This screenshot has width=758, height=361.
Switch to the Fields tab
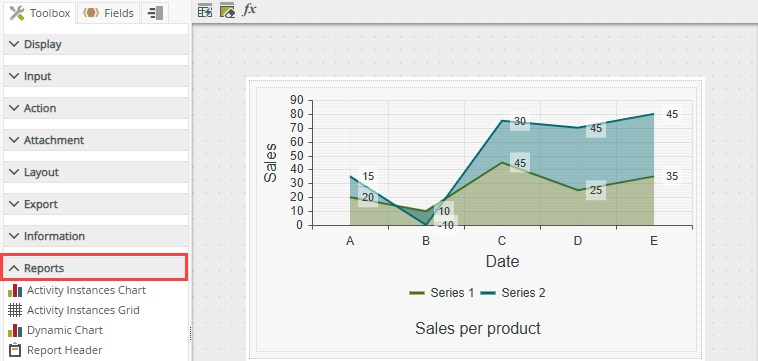(x=109, y=13)
